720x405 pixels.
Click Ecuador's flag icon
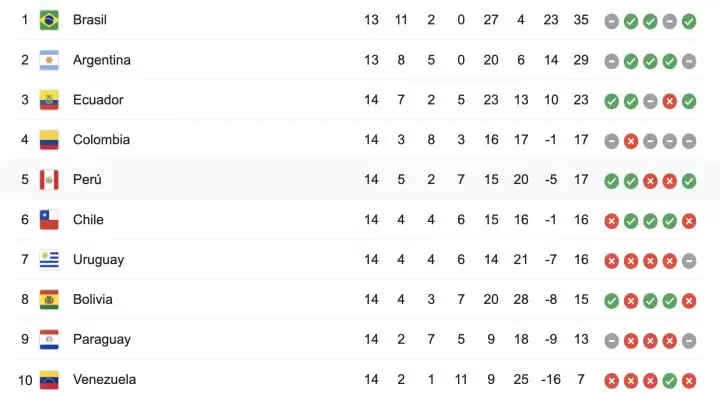[49, 100]
